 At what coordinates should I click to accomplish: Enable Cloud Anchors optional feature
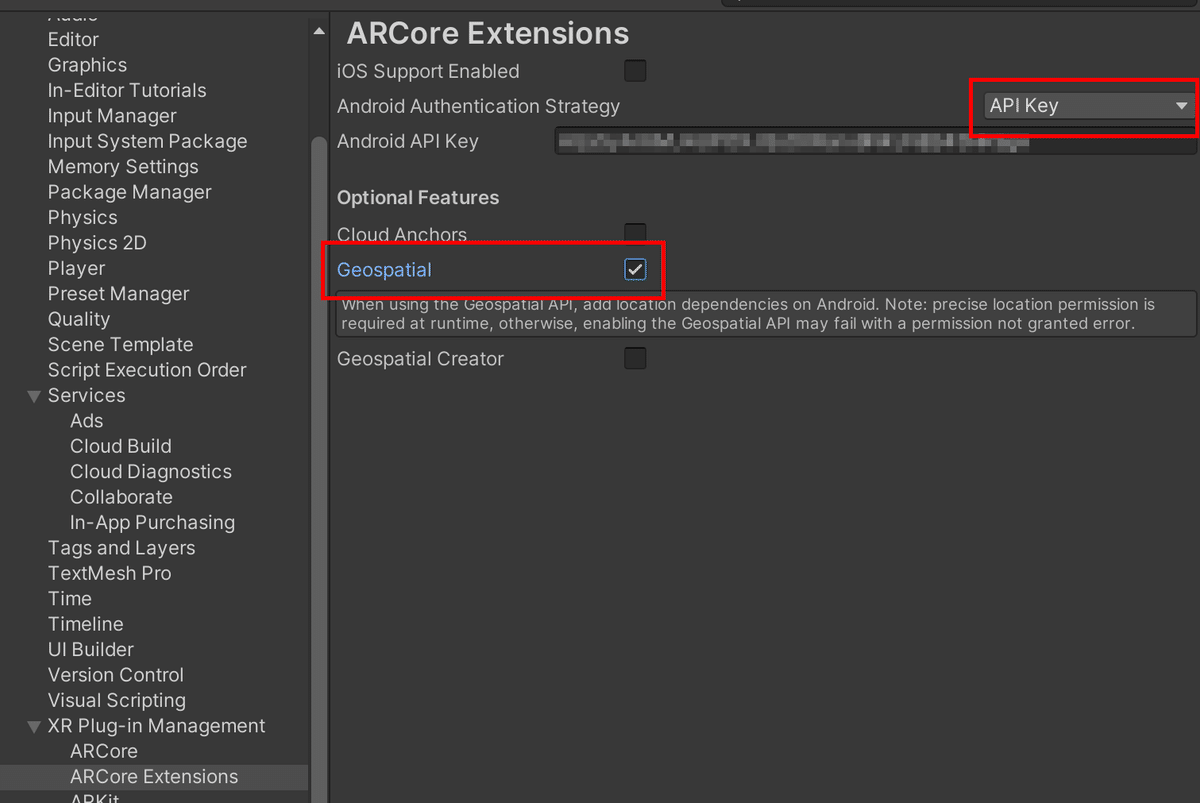635,233
